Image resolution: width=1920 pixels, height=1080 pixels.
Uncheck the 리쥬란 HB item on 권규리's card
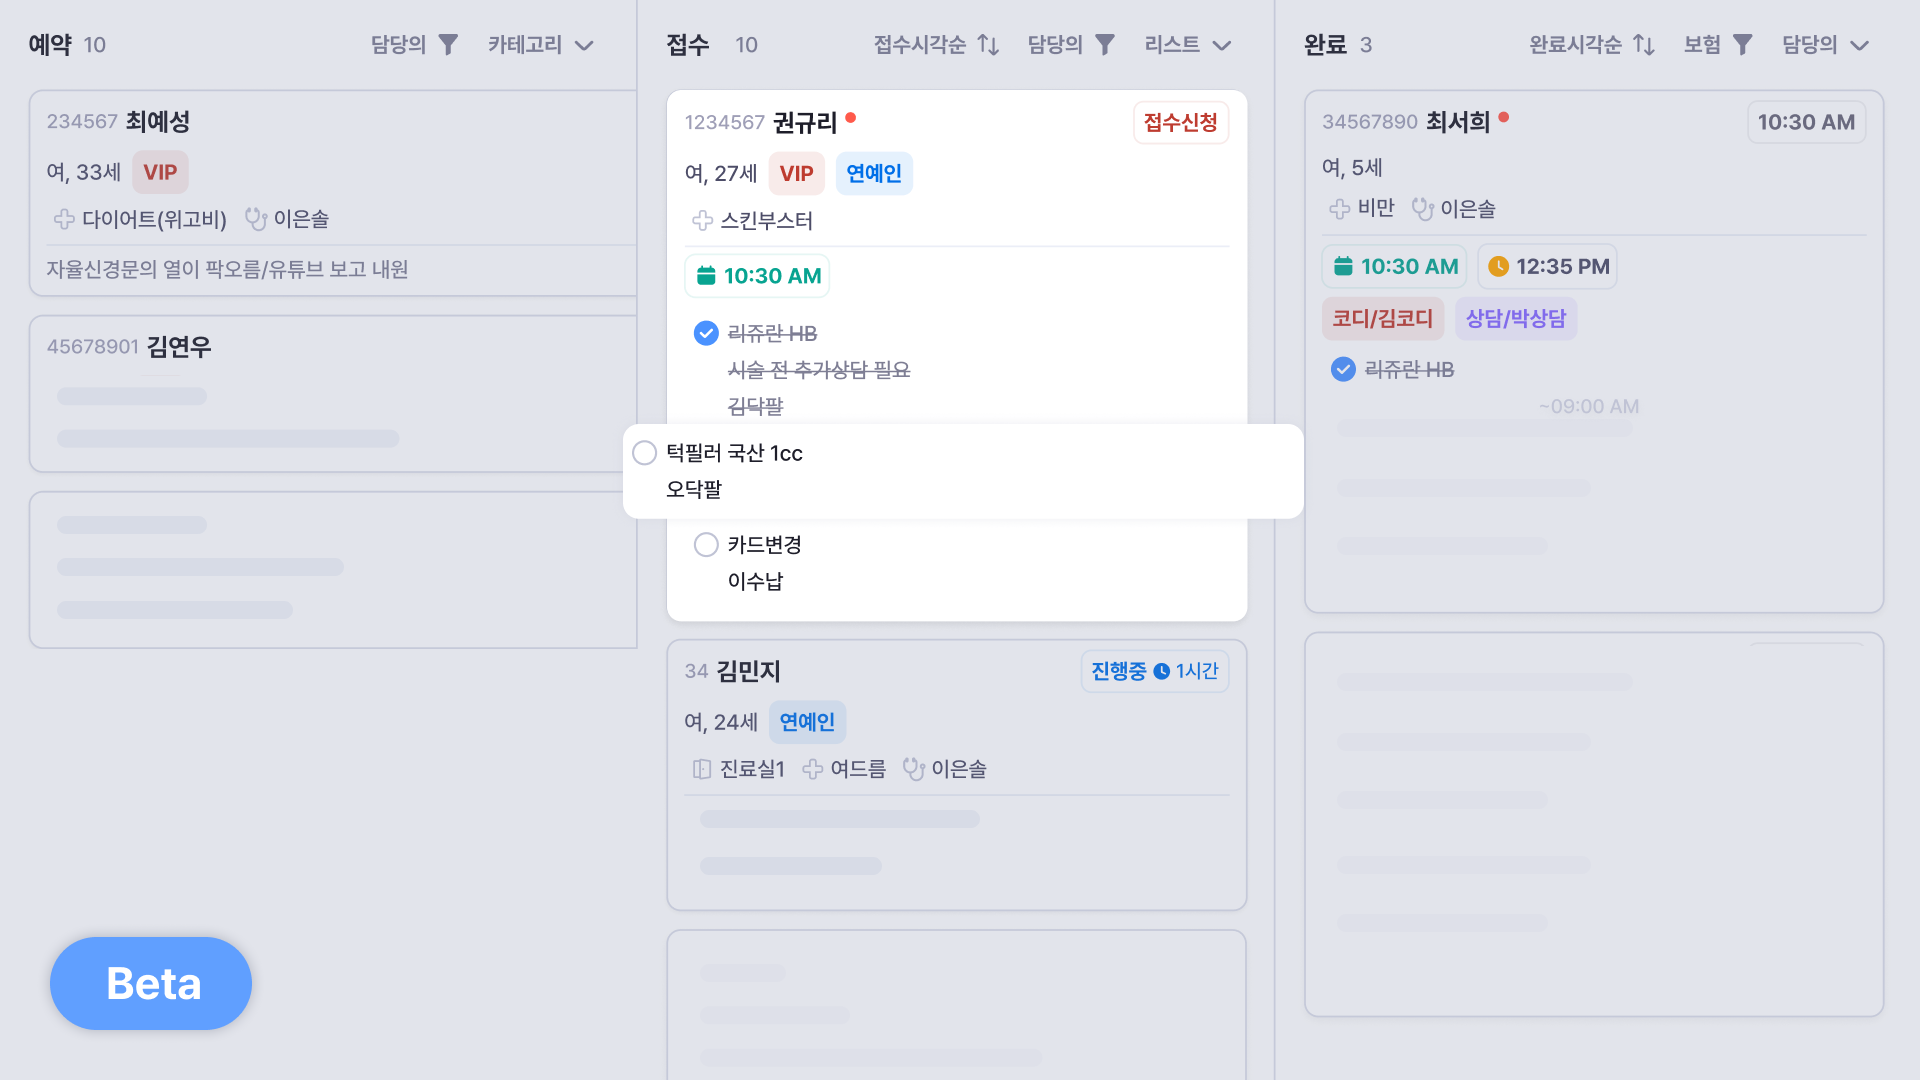[706, 333]
